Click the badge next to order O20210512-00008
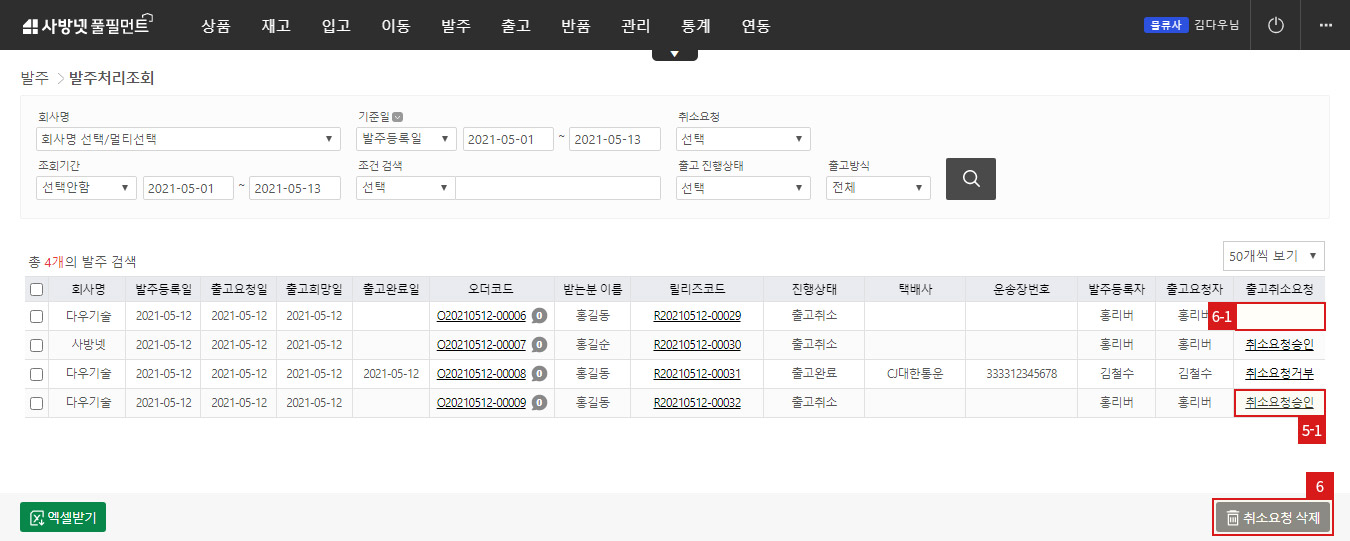 (x=539, y=374)
